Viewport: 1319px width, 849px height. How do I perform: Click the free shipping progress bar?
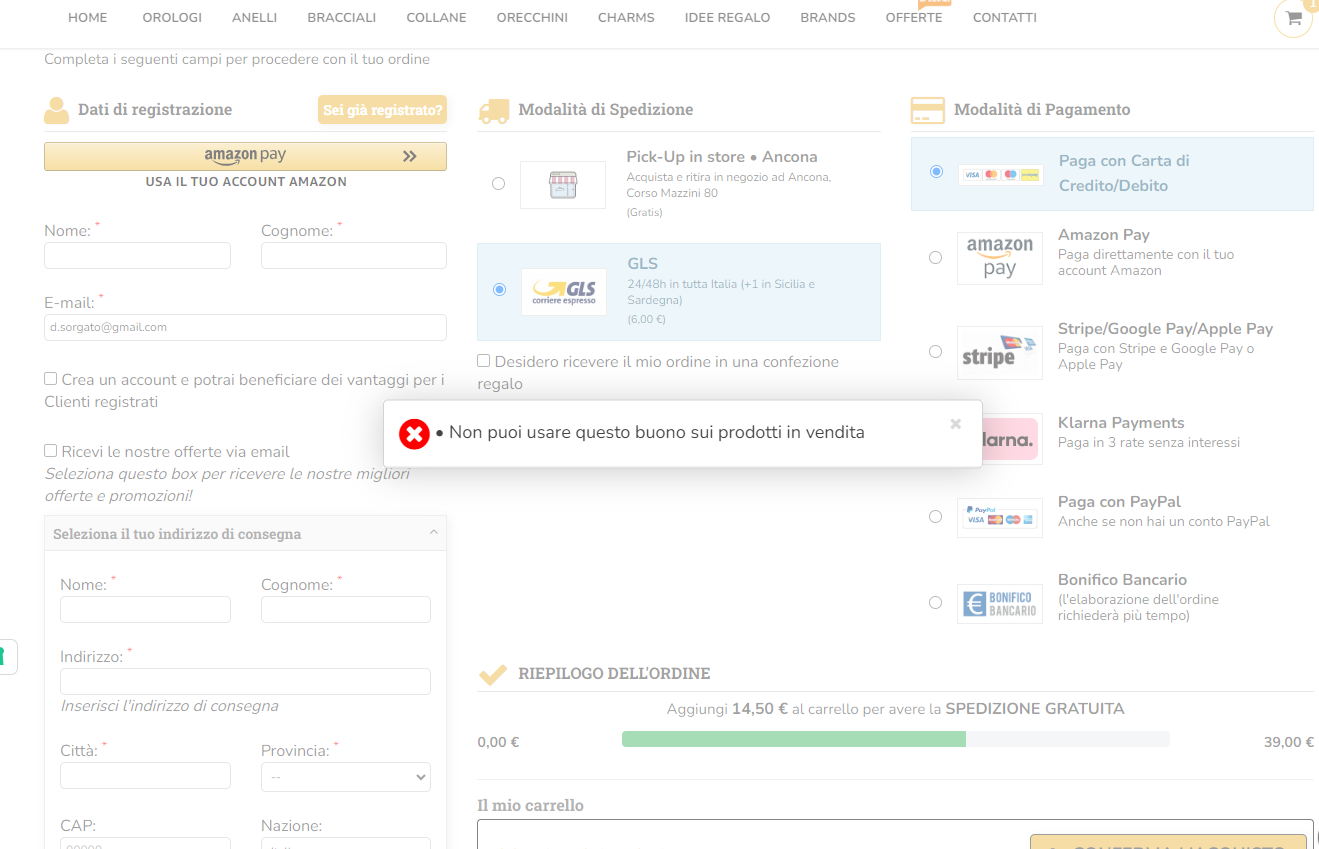[x=895, y=739]
